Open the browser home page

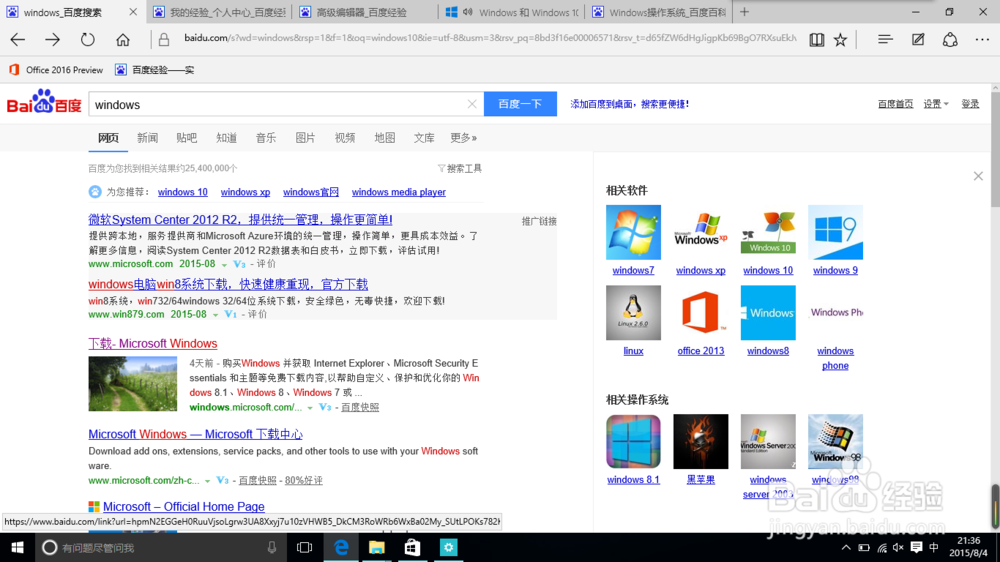tap(122, 40)
